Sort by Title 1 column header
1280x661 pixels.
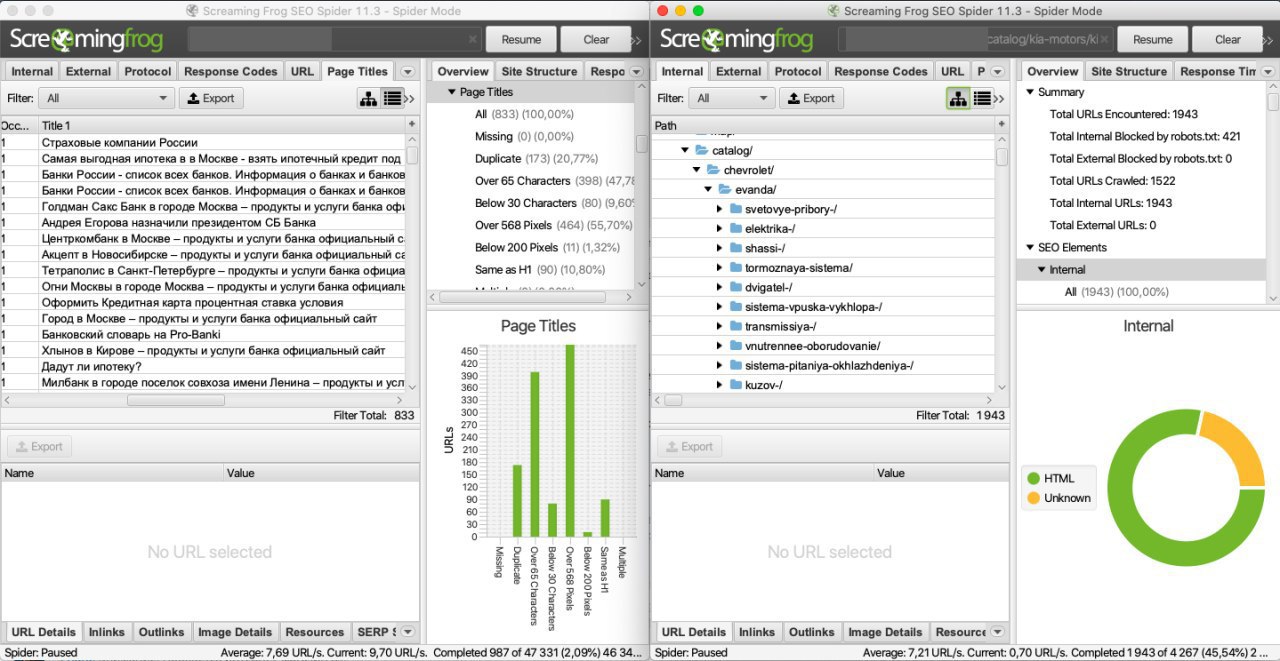pos(222,125)
